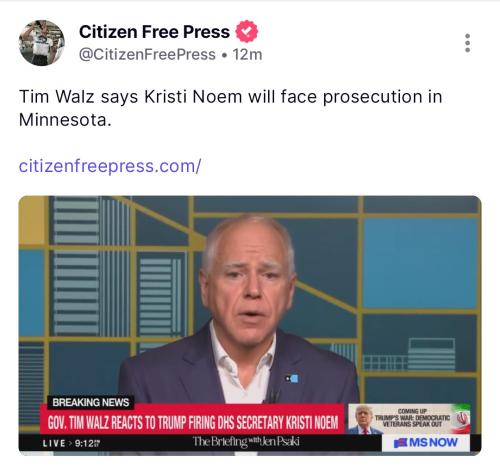Open the @CitizenFreePress handle
Viewport: 500px width, 473px height.
click(147, 54)
